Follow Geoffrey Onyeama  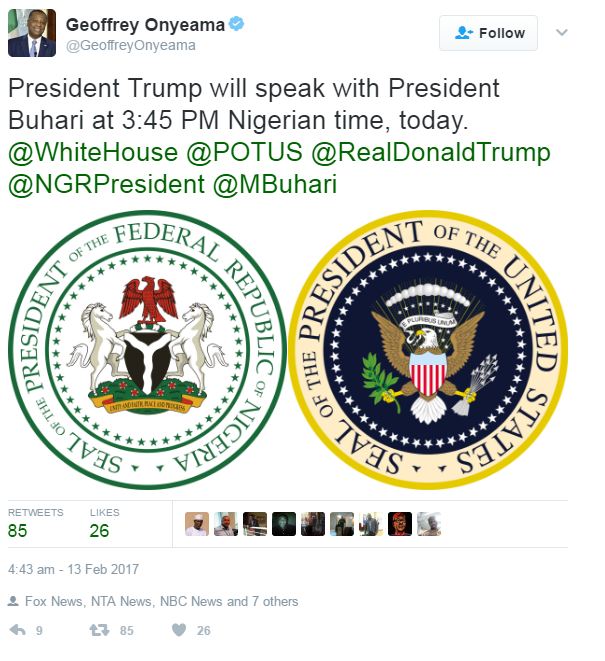(x=488, y=33)
